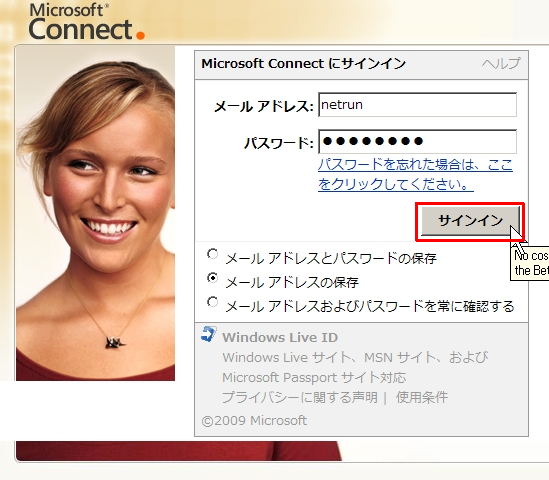Click the tooltip near the sign-in button
This screenshot has height=480, width=549.
coord(530,263)
